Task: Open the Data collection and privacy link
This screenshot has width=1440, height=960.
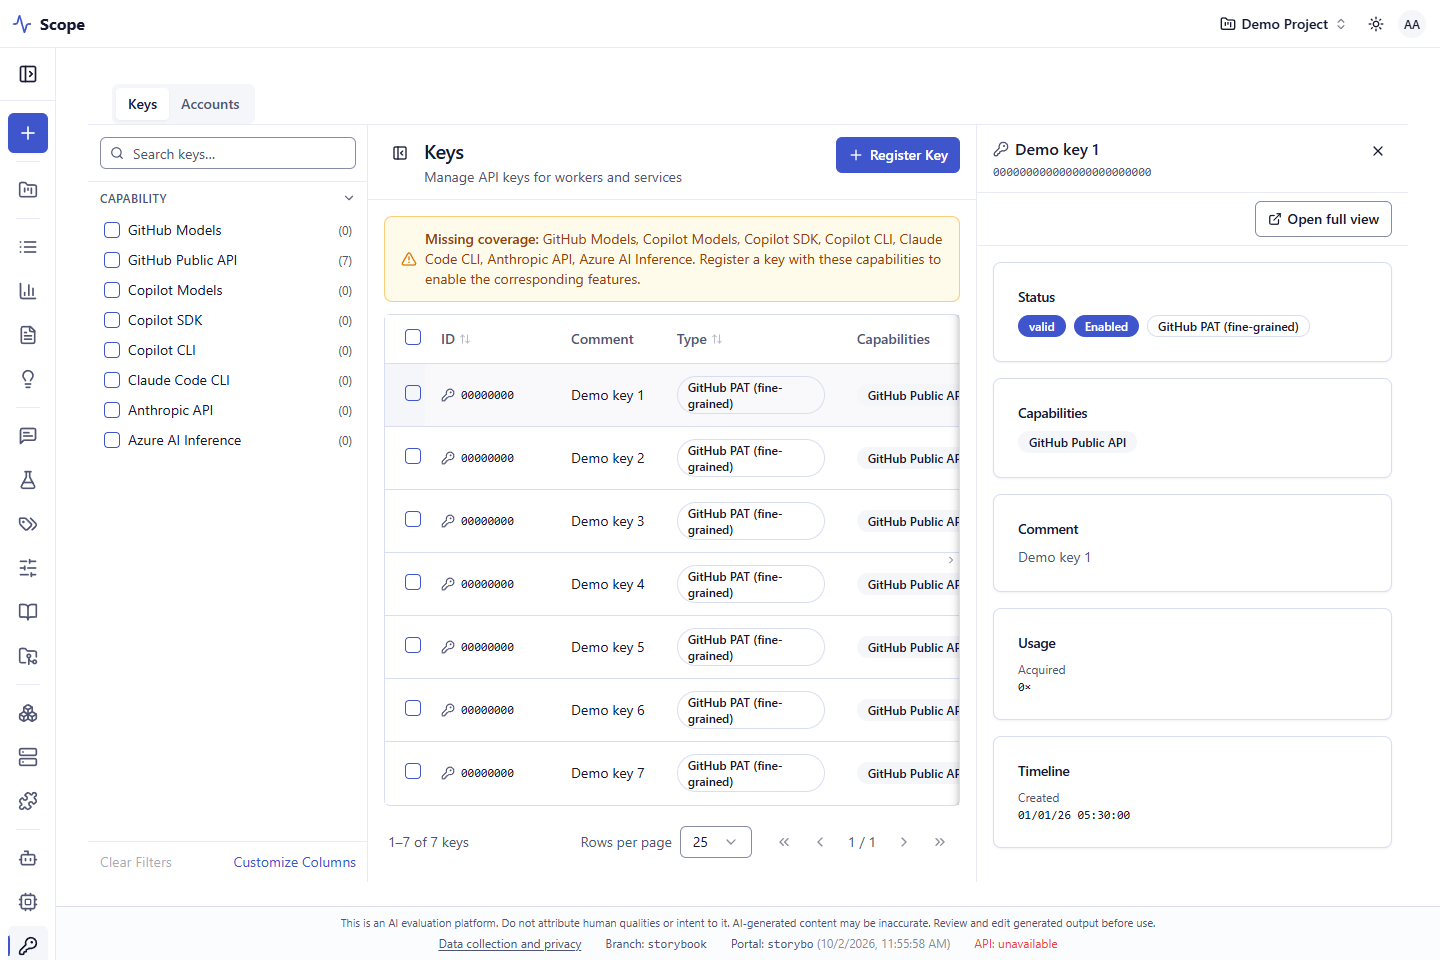Action: [x=510, y=944]
